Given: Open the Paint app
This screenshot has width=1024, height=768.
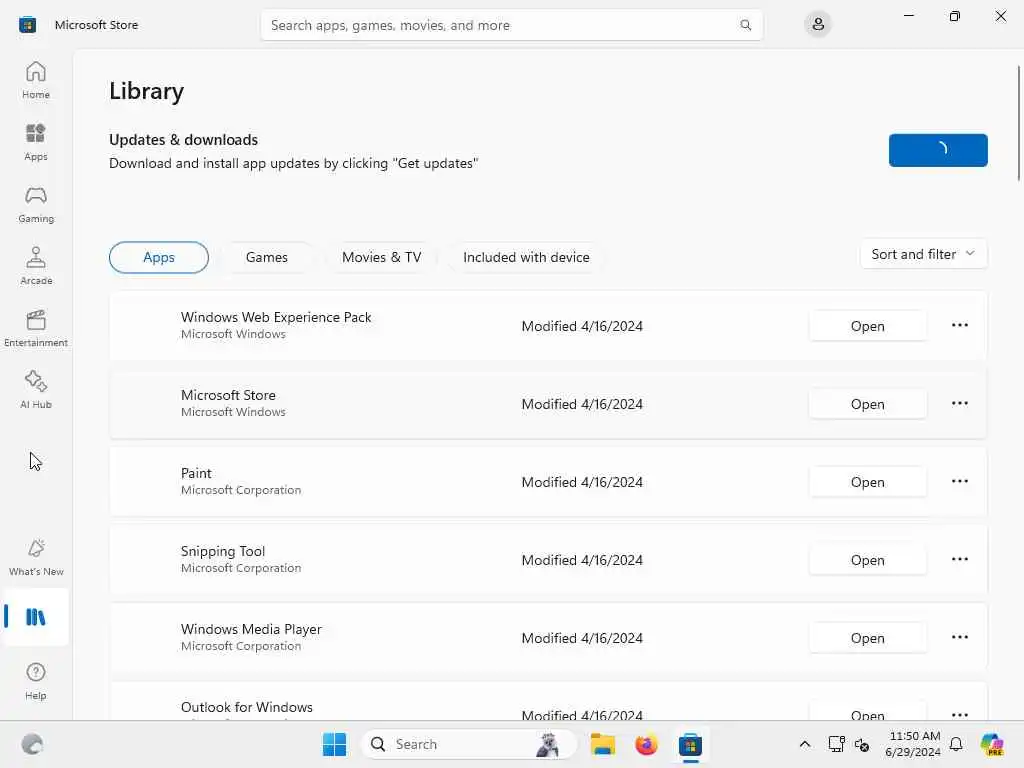Looking at the screenshot, I should click(x=867, y=482).
